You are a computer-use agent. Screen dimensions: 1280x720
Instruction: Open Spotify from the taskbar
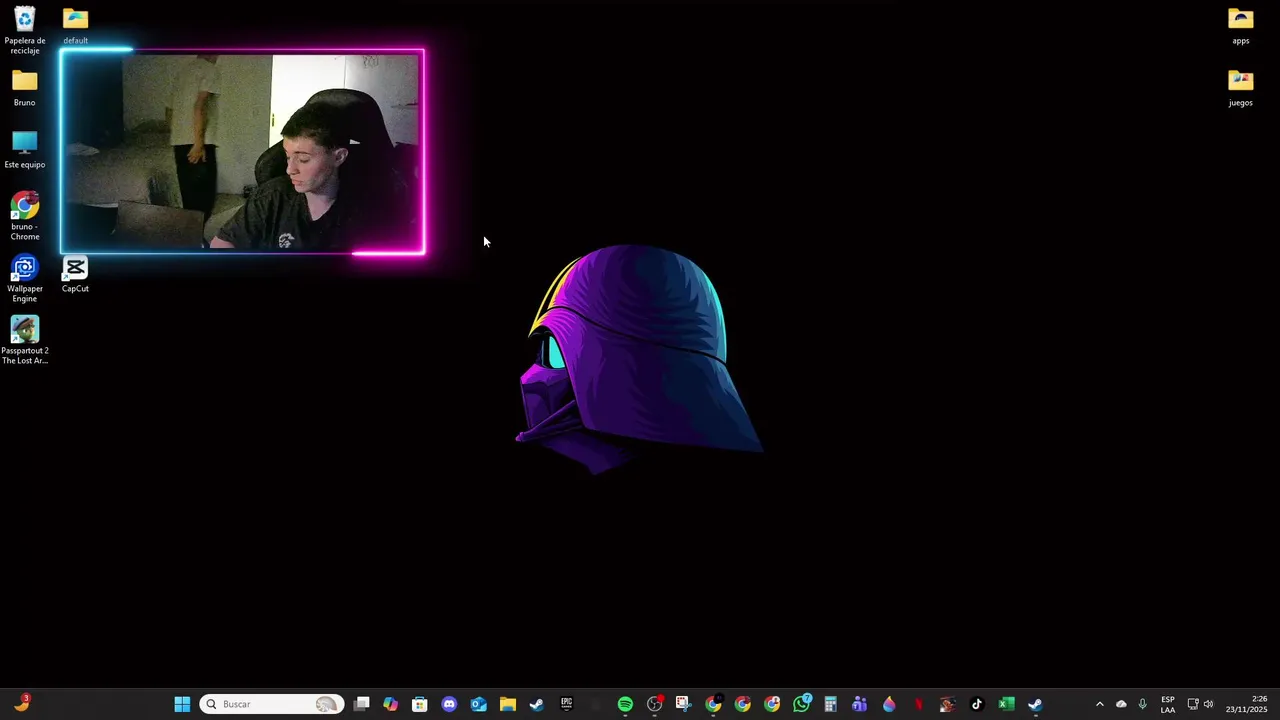click(x=625, y=704)
